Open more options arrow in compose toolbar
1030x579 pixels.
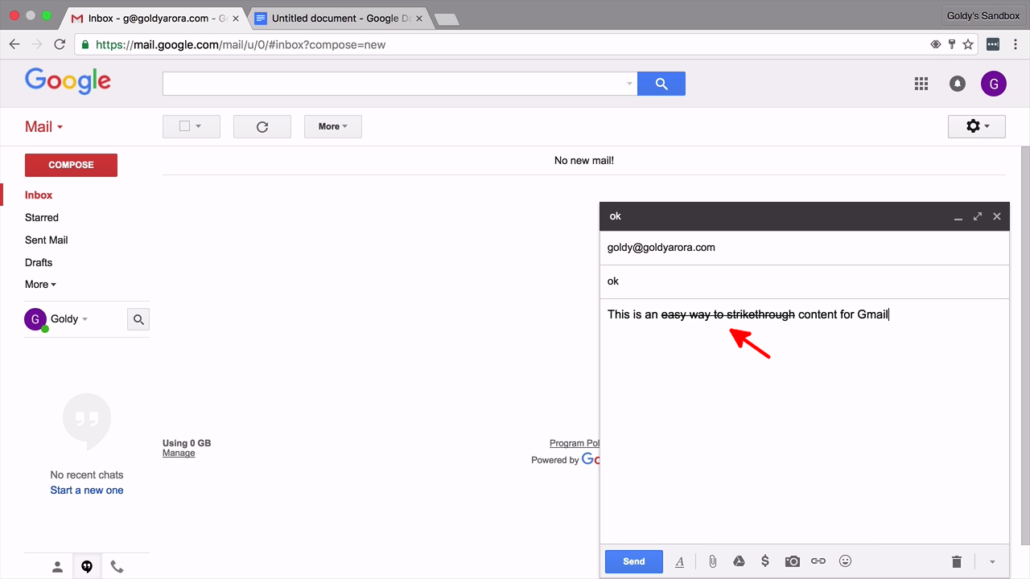tap(993, 562)
